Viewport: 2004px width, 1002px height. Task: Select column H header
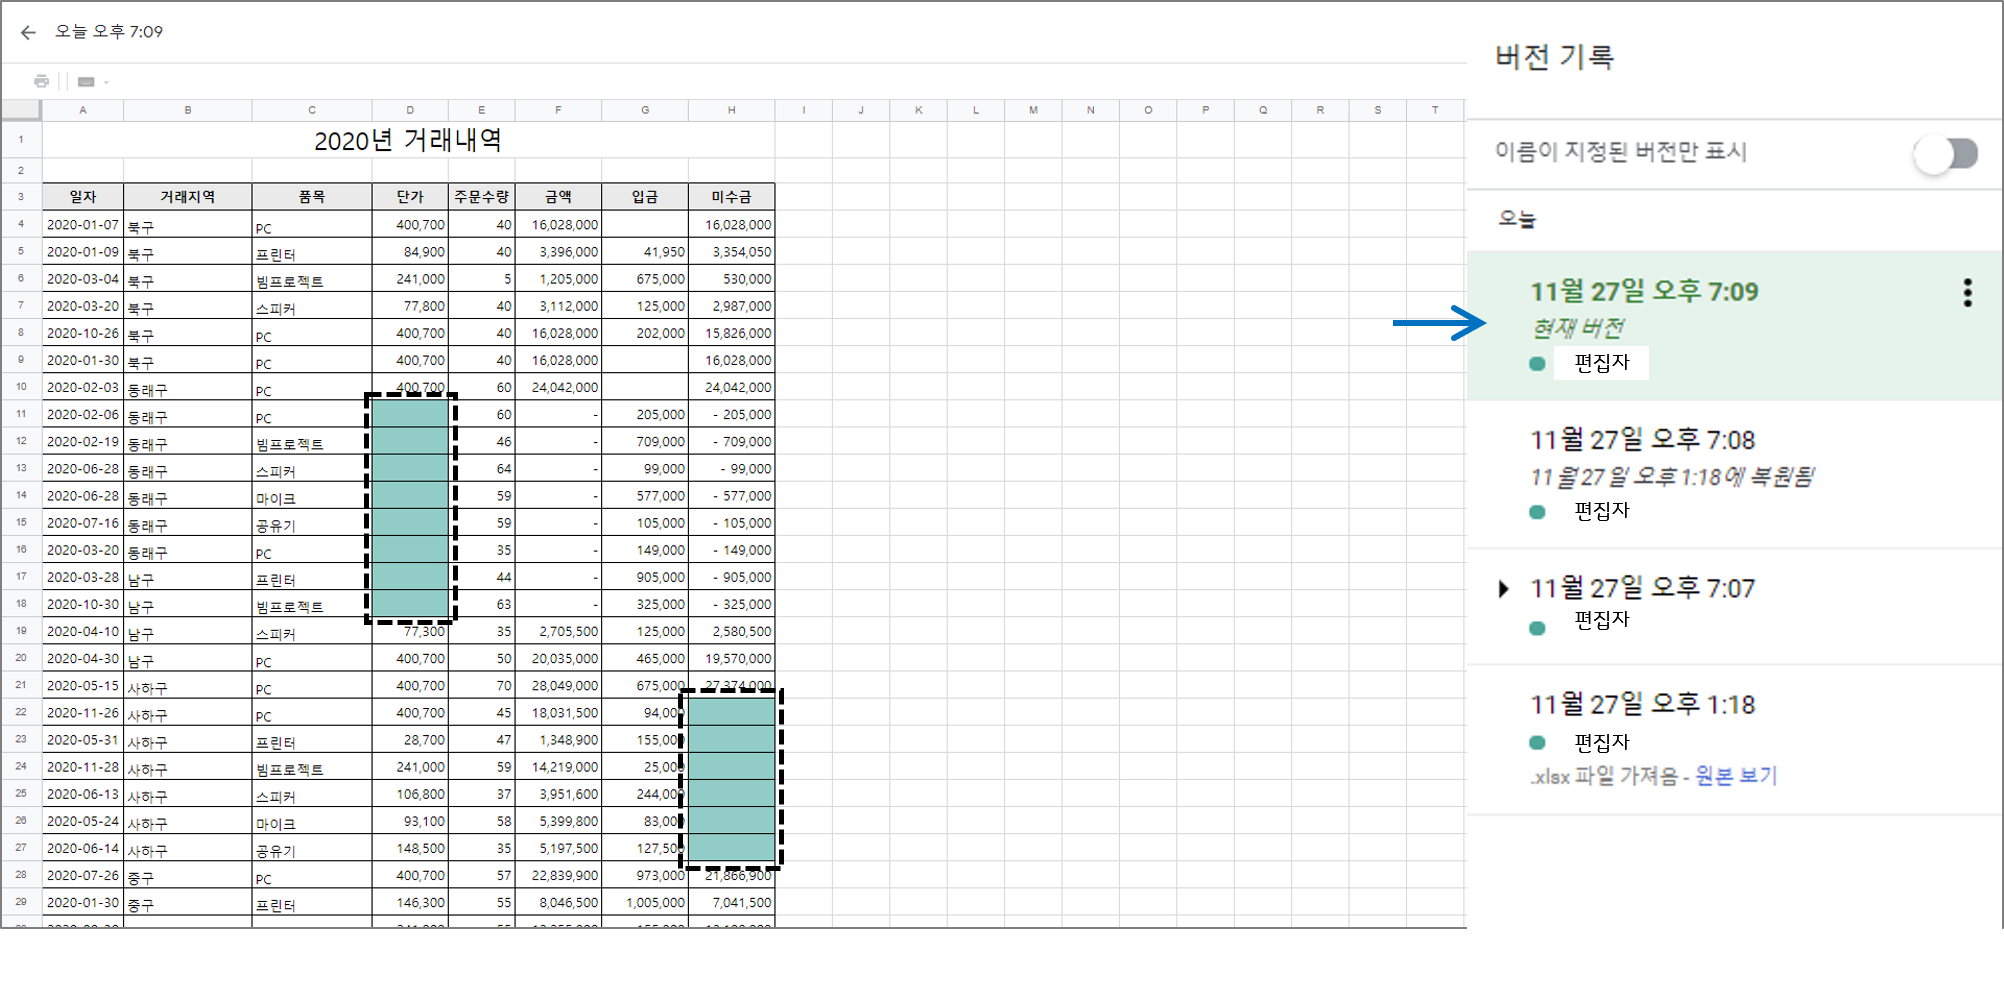tap(731, 110)
